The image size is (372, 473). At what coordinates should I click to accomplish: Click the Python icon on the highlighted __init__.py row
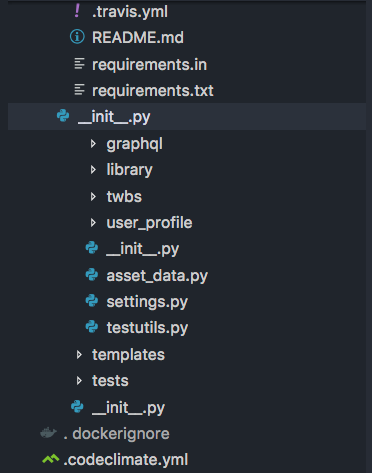pyautogui.click(x=63, y=116)
